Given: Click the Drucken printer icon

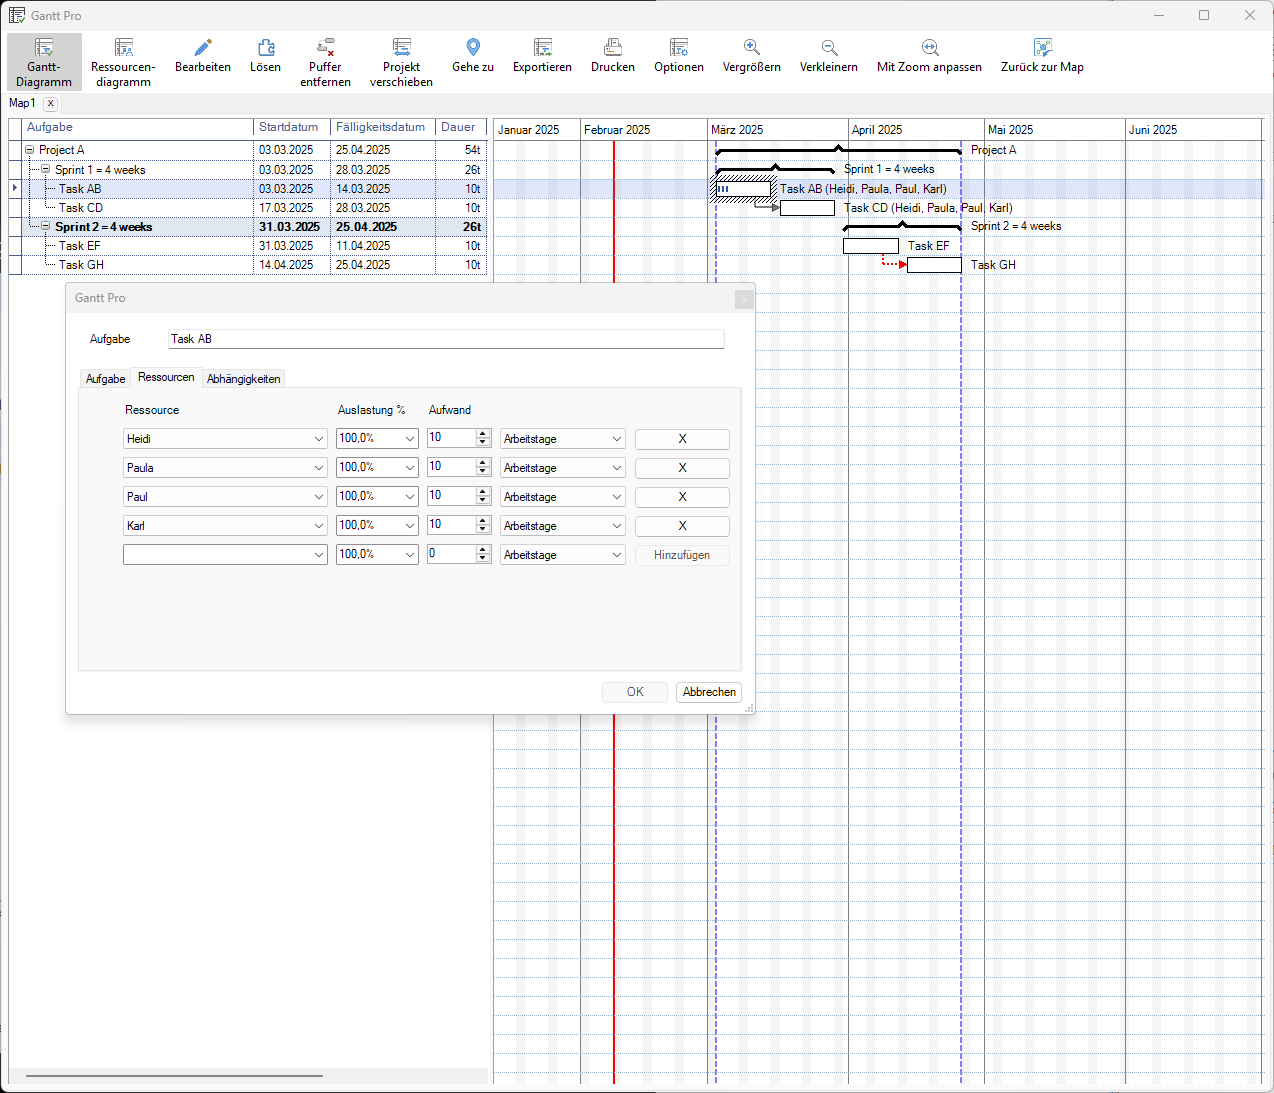Looking at the screenshot, I should click(613, 47).
